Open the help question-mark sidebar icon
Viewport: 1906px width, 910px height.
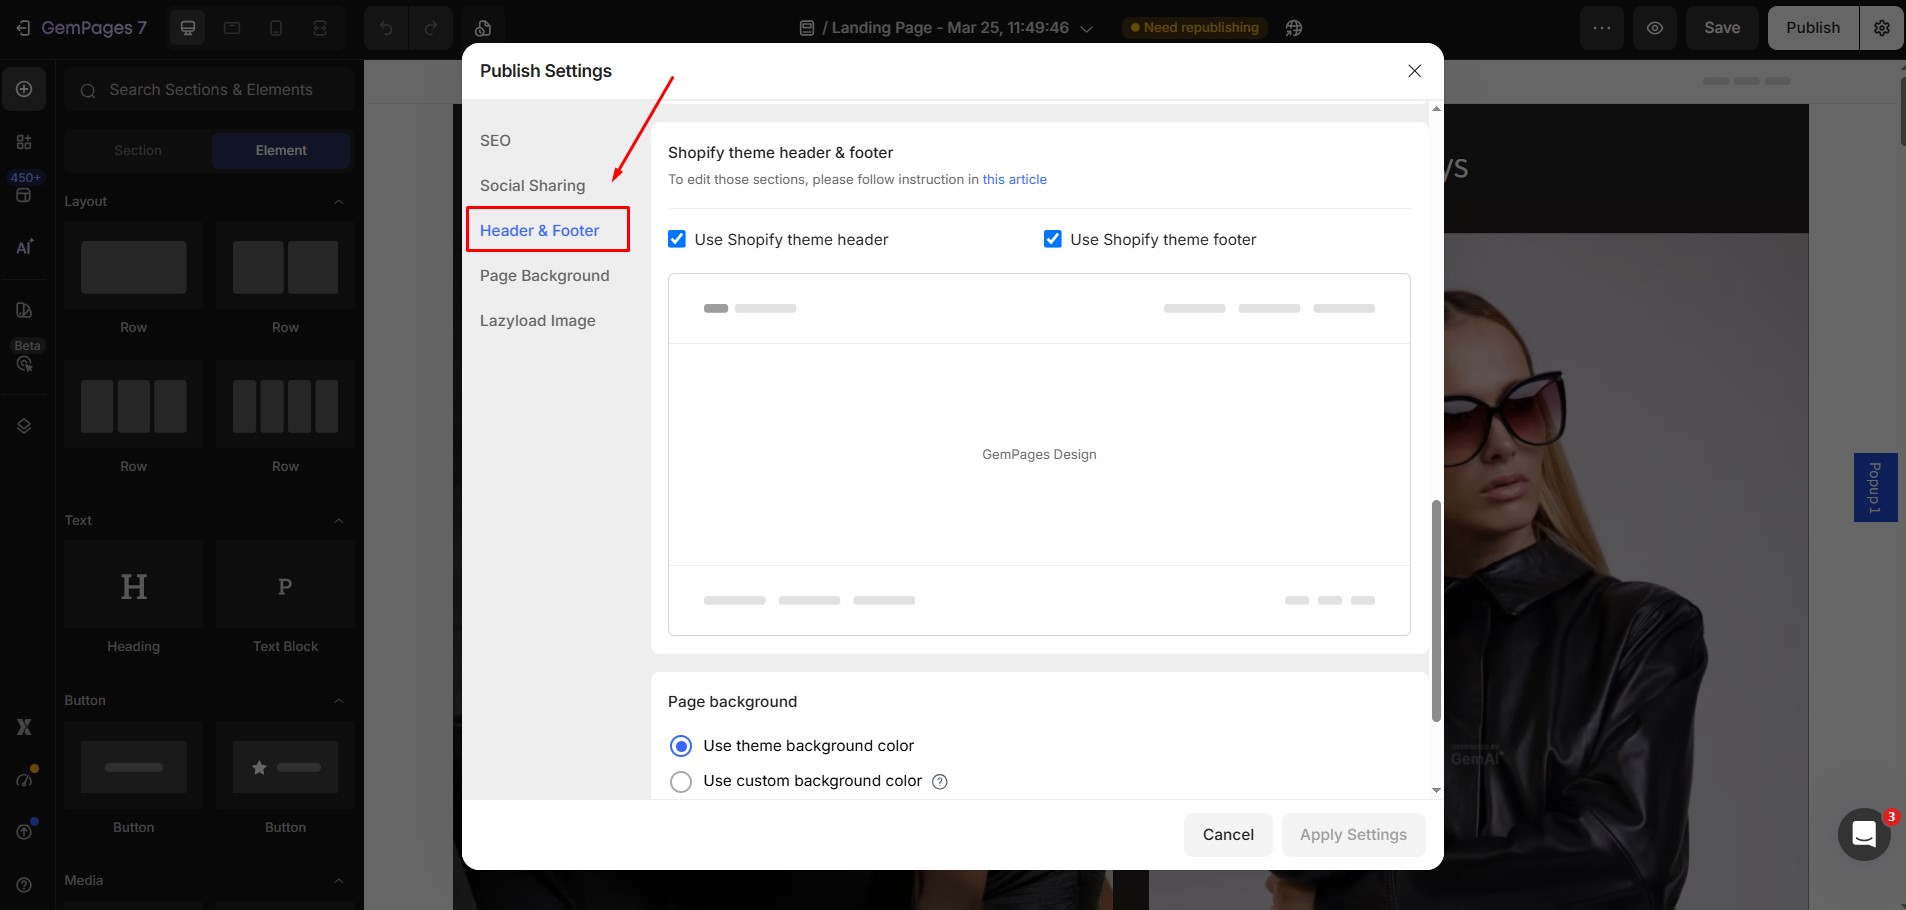[x=24, y=885]
